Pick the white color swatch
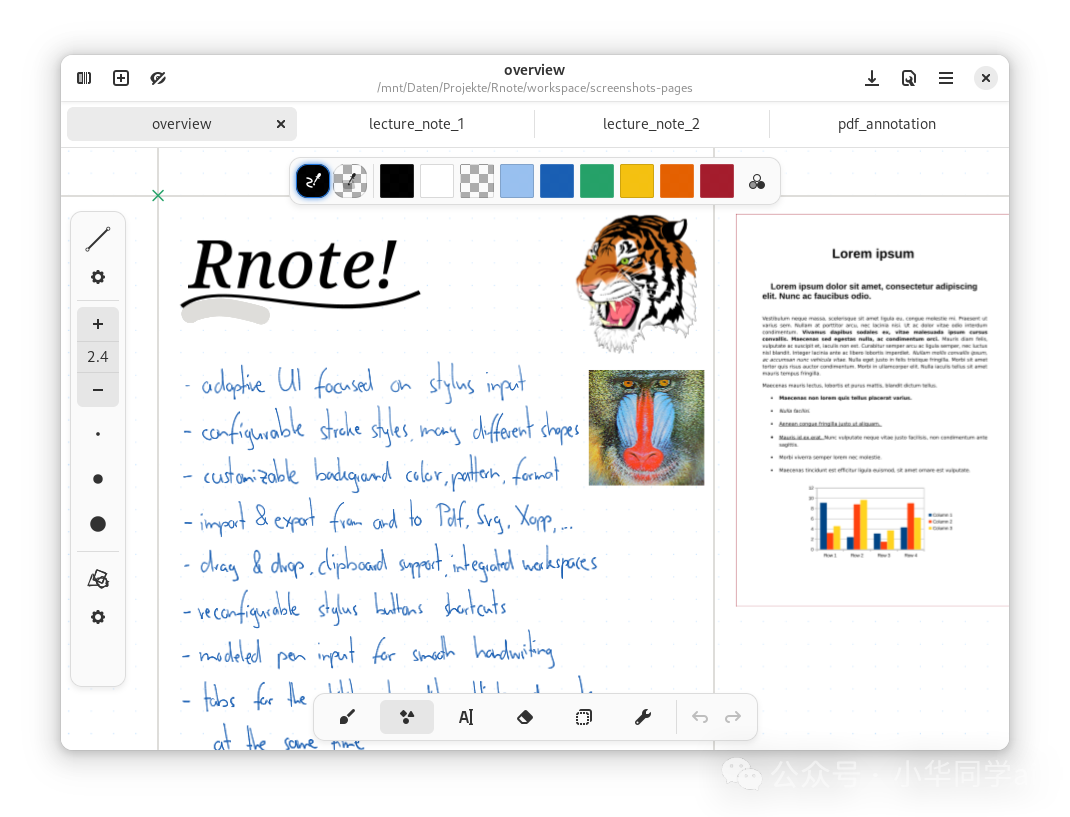The image size is (1070, 817). pyautogui.click(x=437, y=181)
